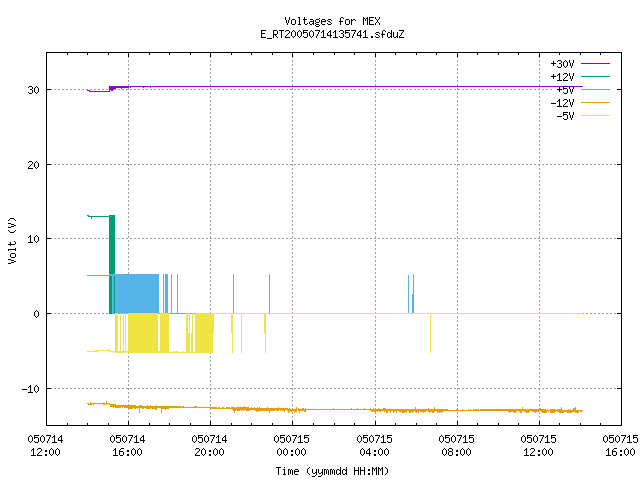Click the x-axis tick 050715 04:00
640x480 pixels.
pos(374,446)
